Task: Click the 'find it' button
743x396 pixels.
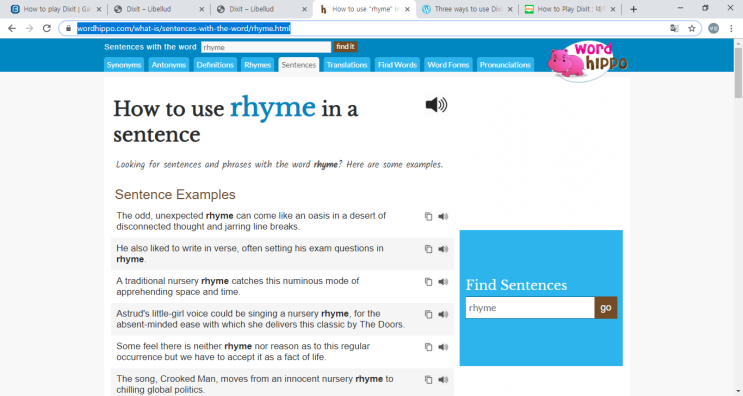Action: click(345, 46)
